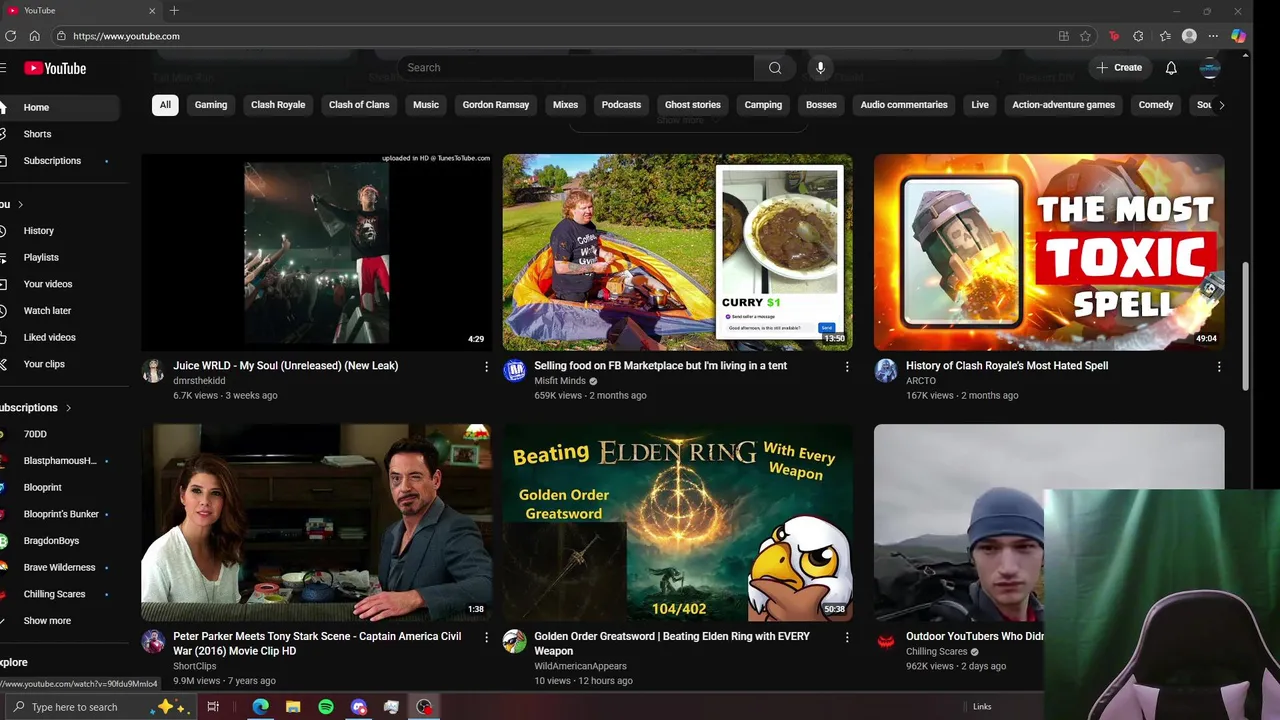The image size is (1280, 720).
Task: Open dmrsthekidd channel avatar
Action: [153, 371]
